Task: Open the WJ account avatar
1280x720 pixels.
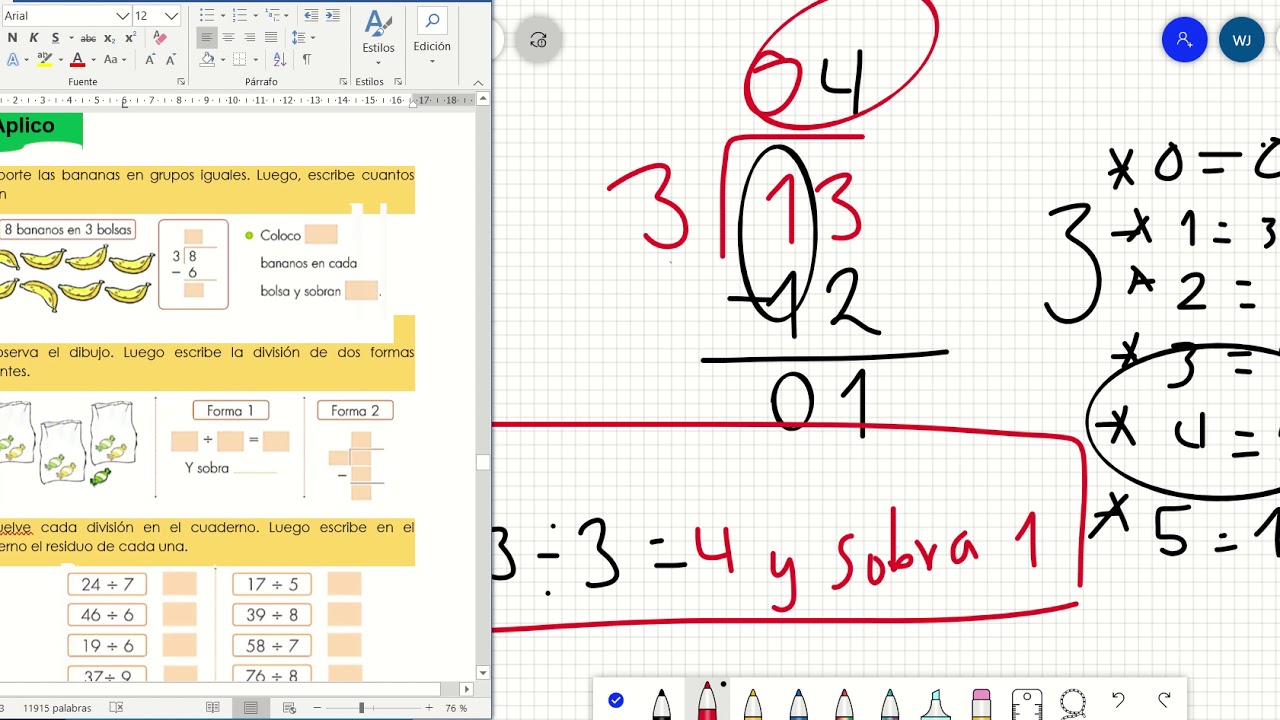Action: coord(1242,40)
